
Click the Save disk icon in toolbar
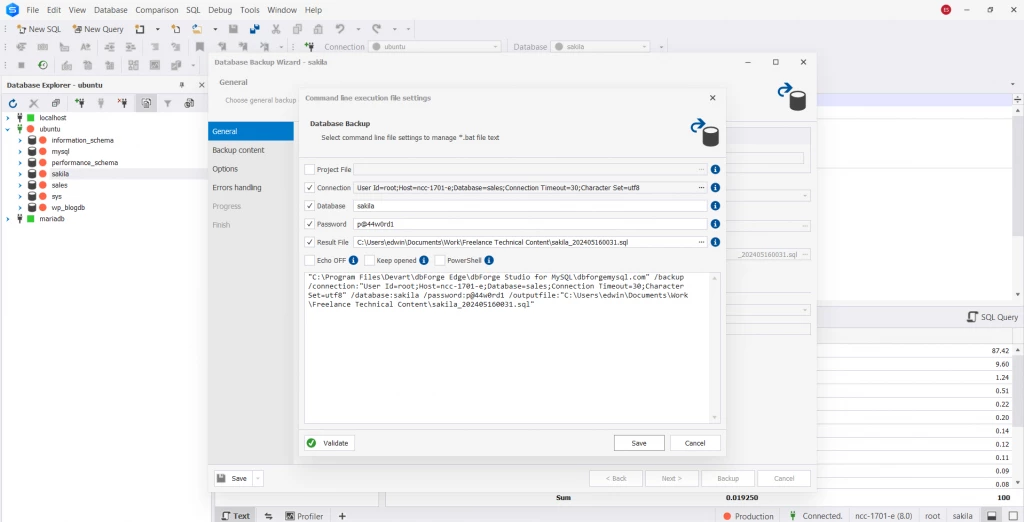(233, 29)
